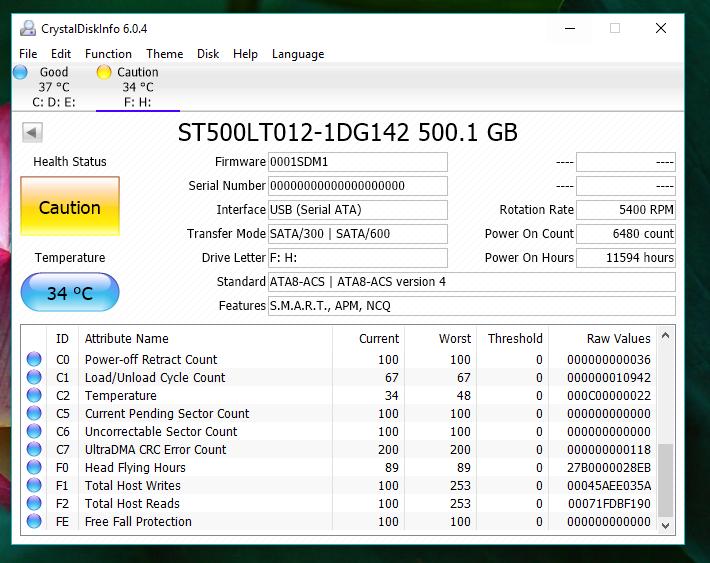This screenshot has height=563, width=710.
Task: Close the CrystalDiskInfo window
Action: tap(661, 29)
